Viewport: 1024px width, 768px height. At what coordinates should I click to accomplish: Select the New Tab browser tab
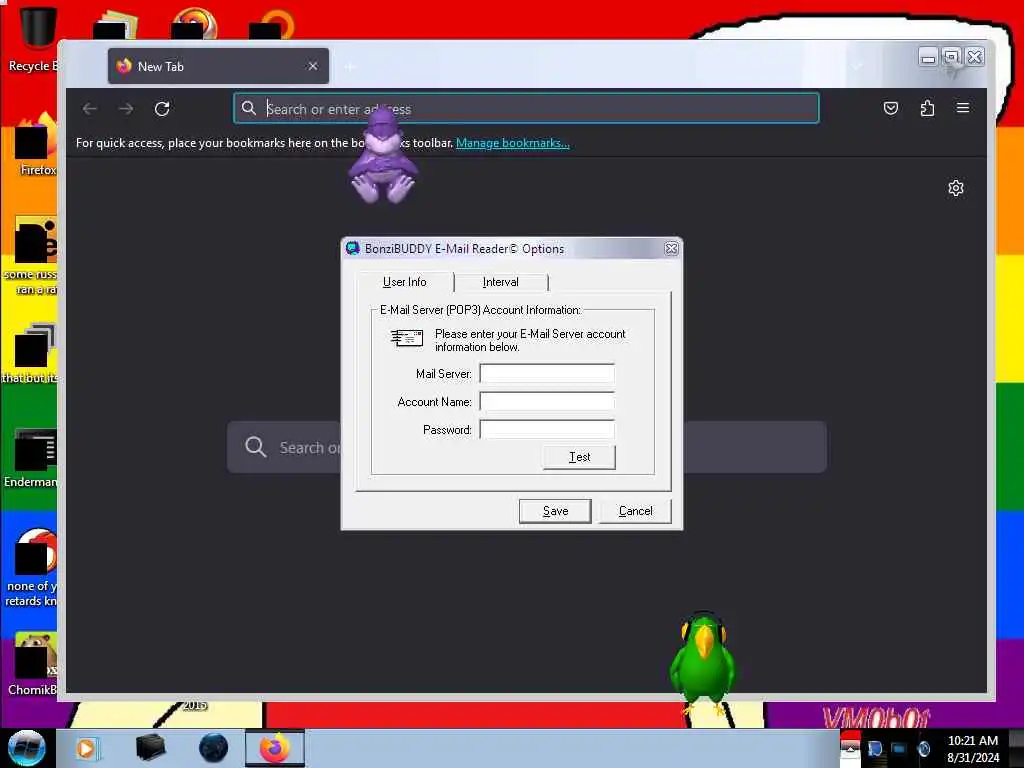(218, 66)
